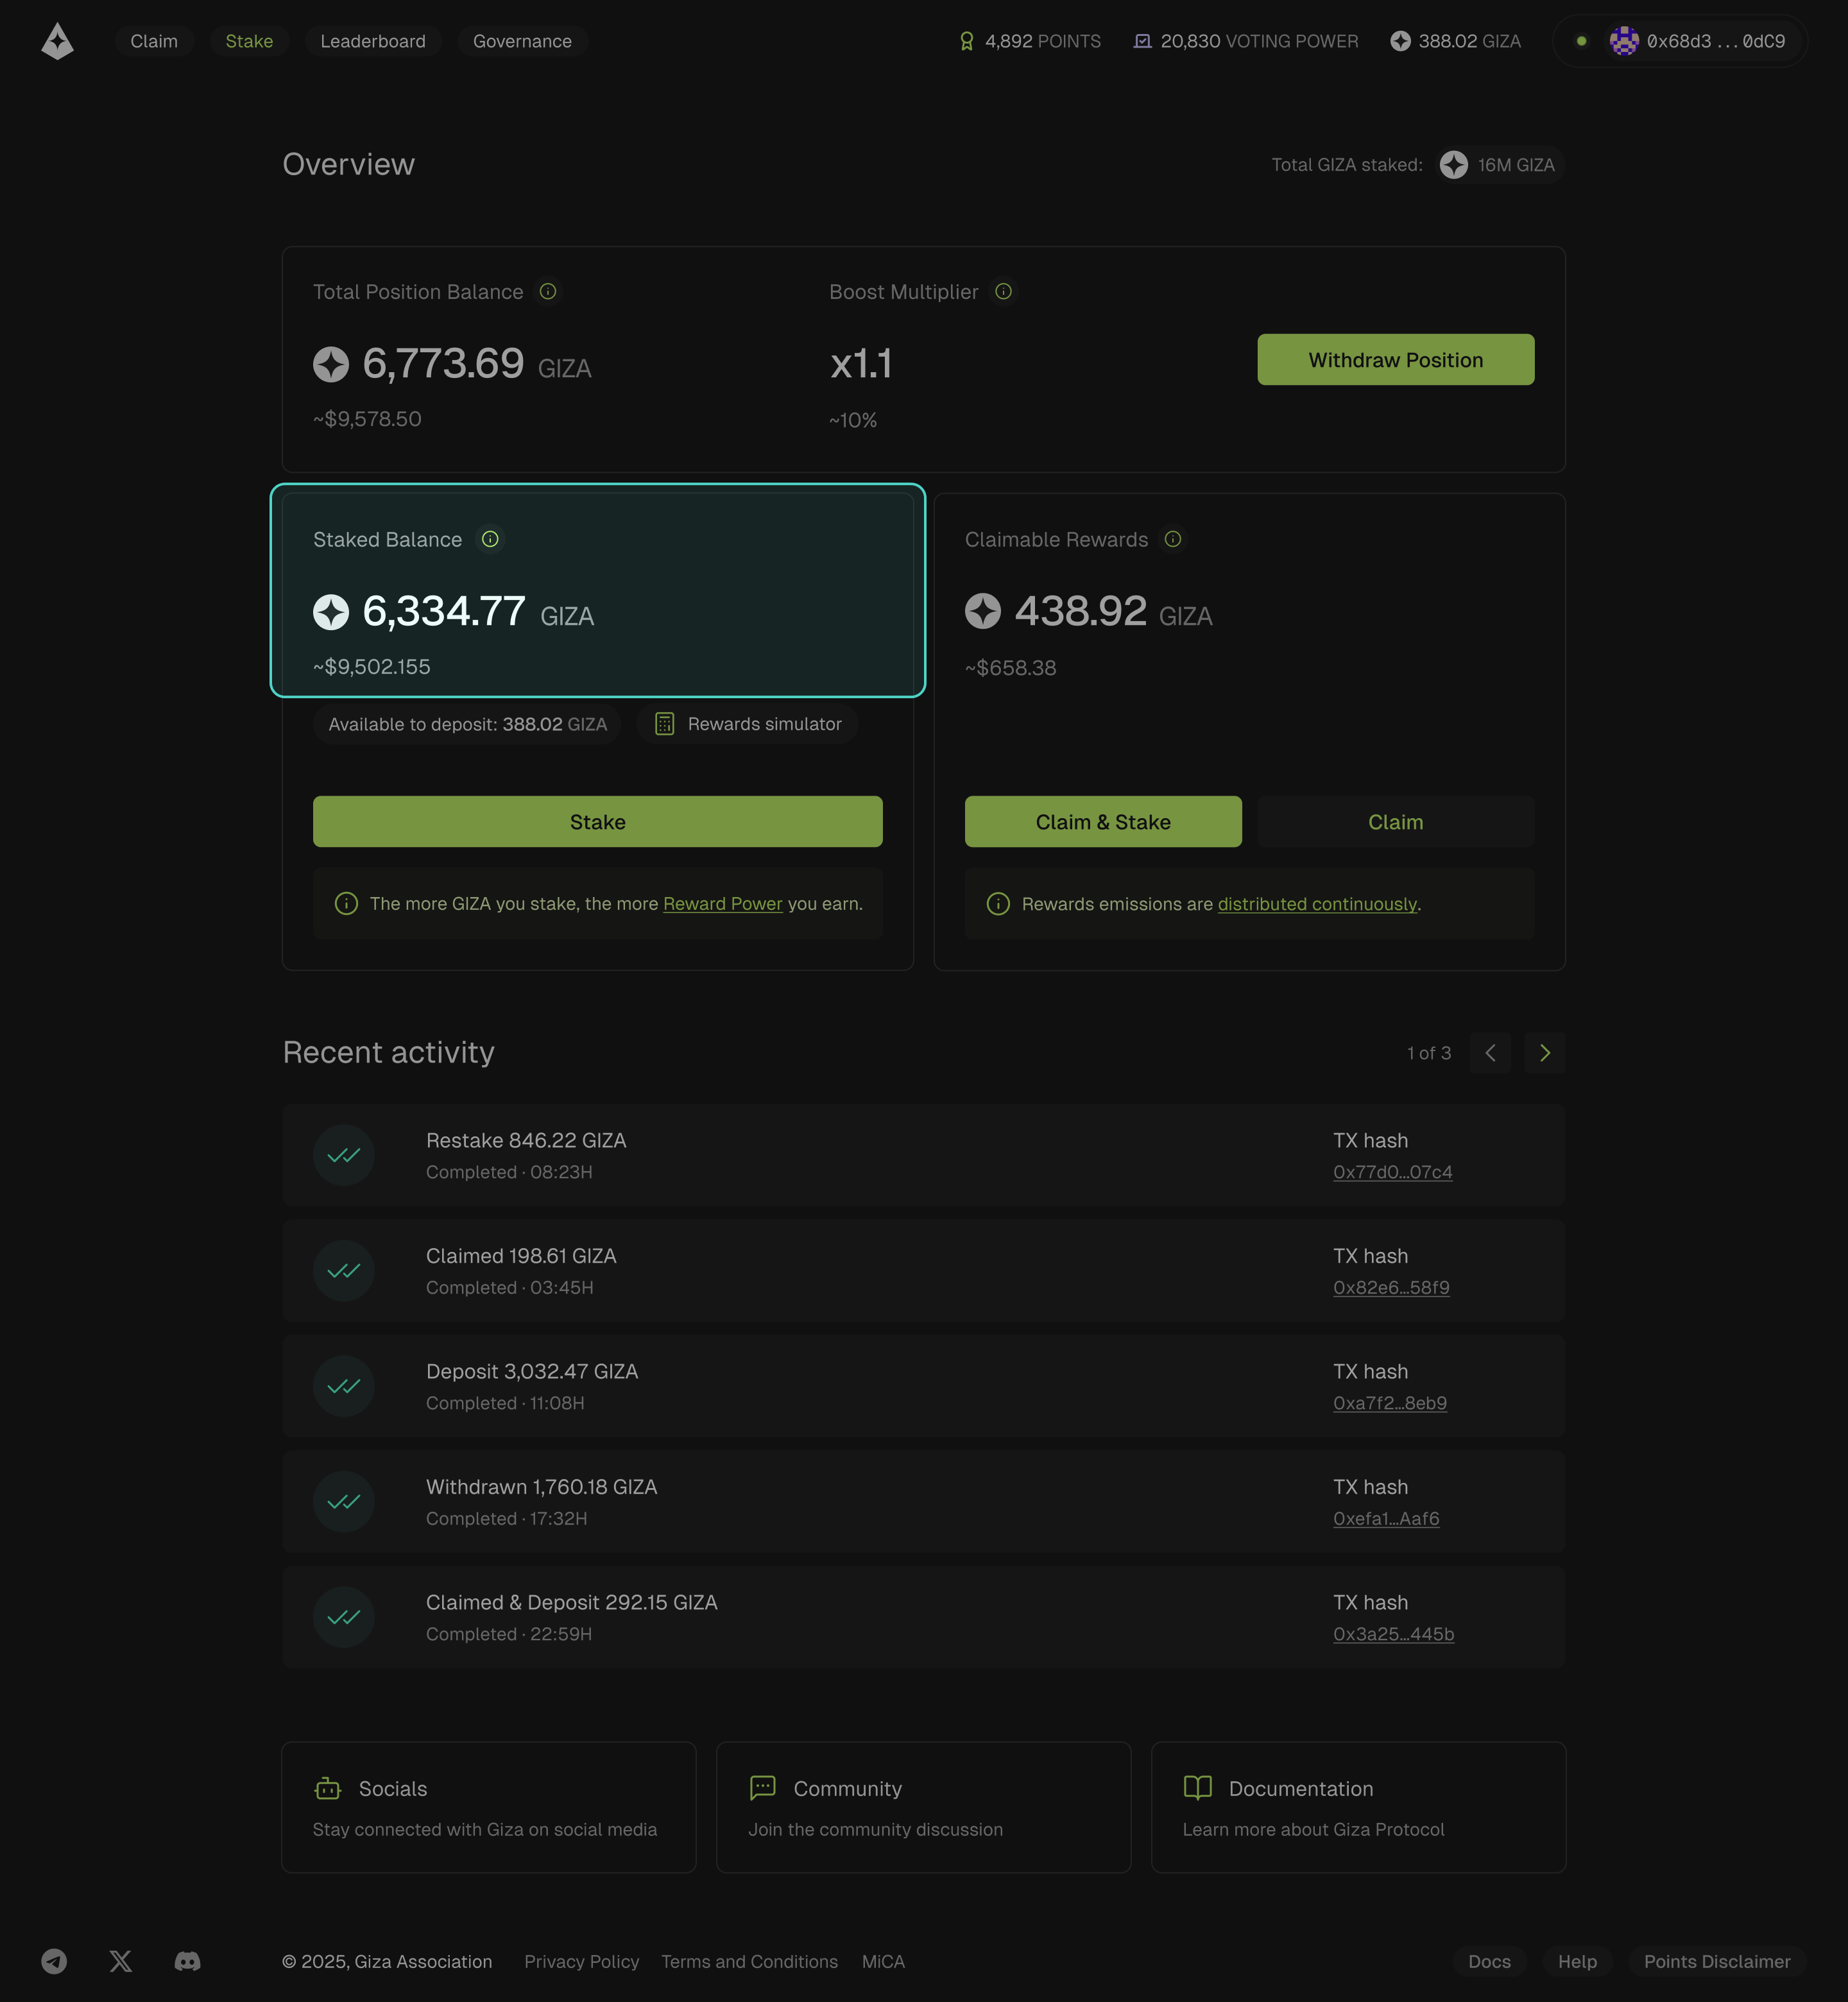This screenshot has height=2002, width=1848.
Task: Select Withdrawn 1,760.18 GIZA activity text
Action: (541, 1487)
